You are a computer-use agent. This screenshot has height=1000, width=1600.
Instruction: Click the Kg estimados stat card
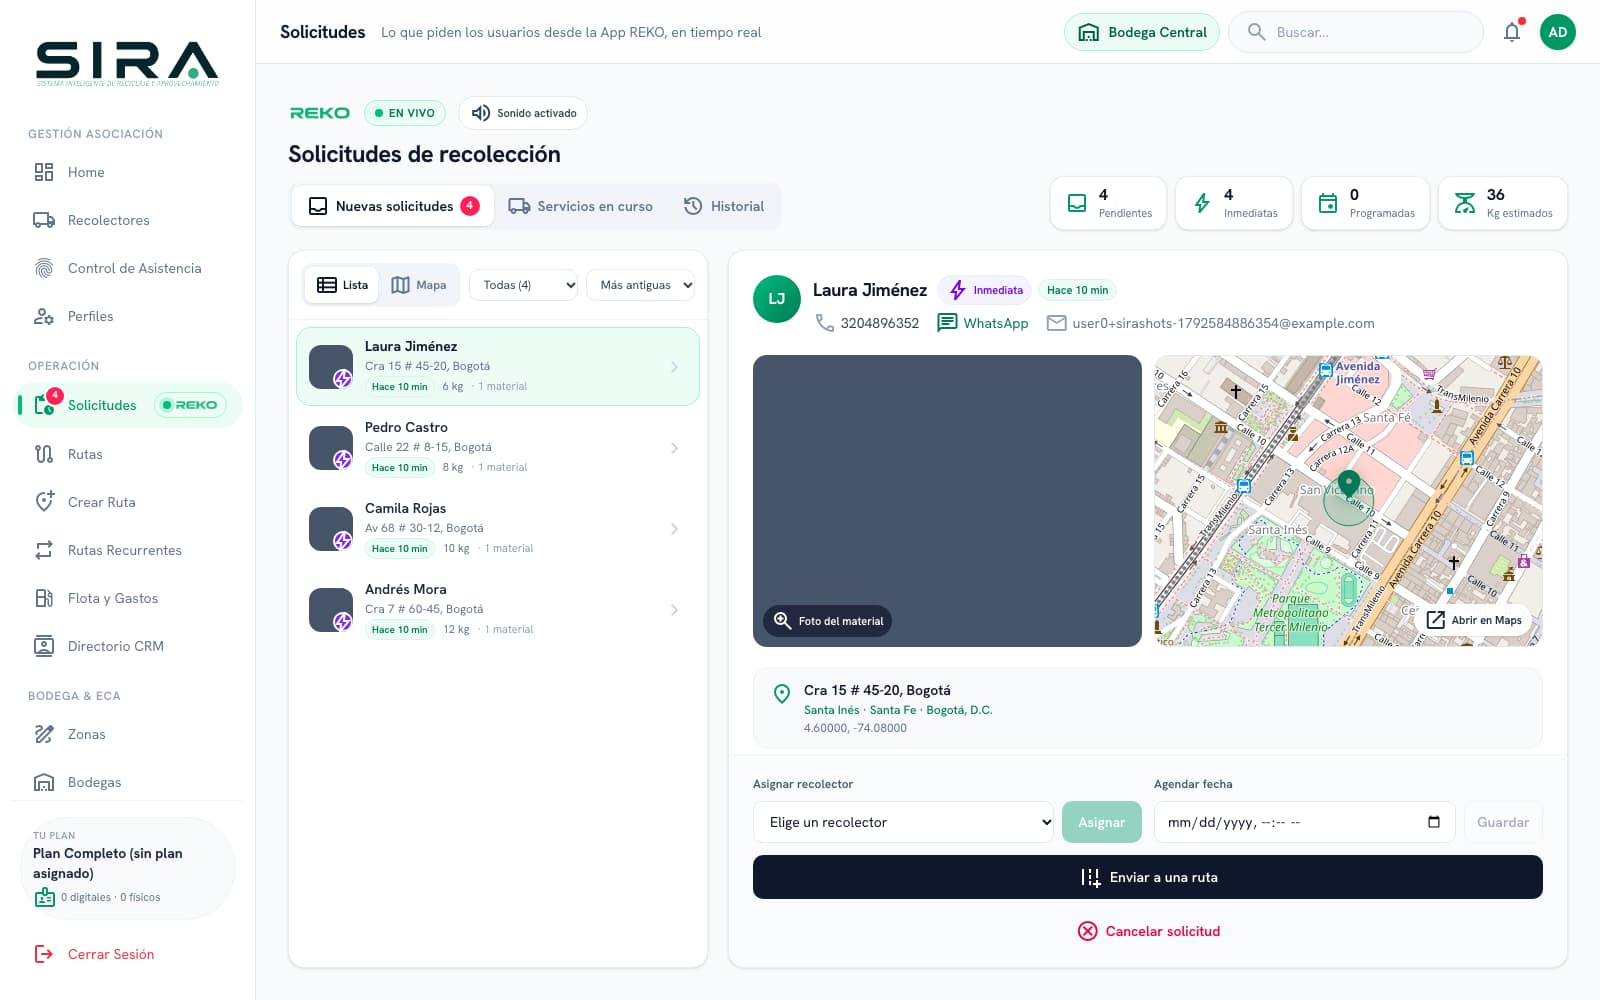(1502, 203)
